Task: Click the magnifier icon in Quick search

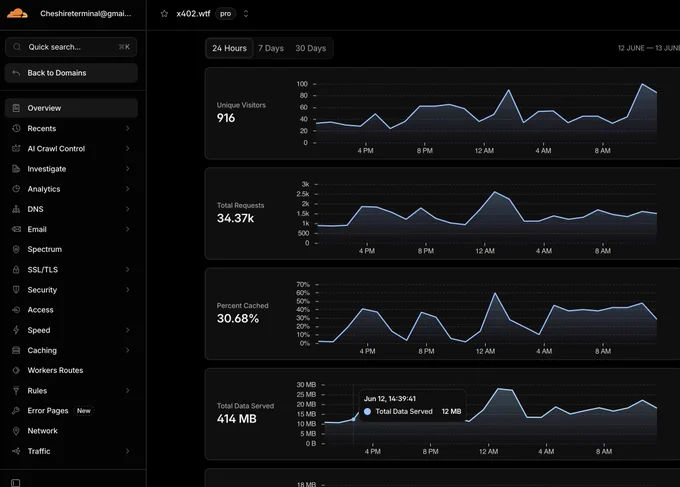Action: [17, 47]
